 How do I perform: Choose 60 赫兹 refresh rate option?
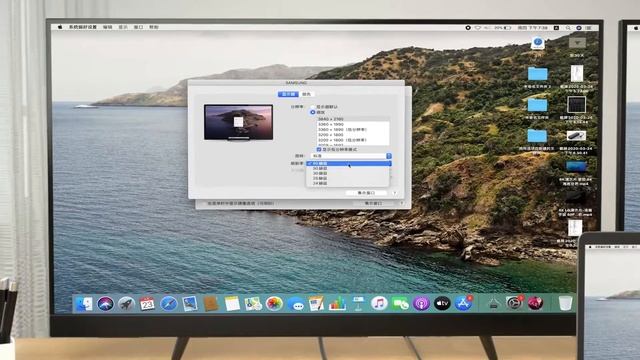coord(349,163)
